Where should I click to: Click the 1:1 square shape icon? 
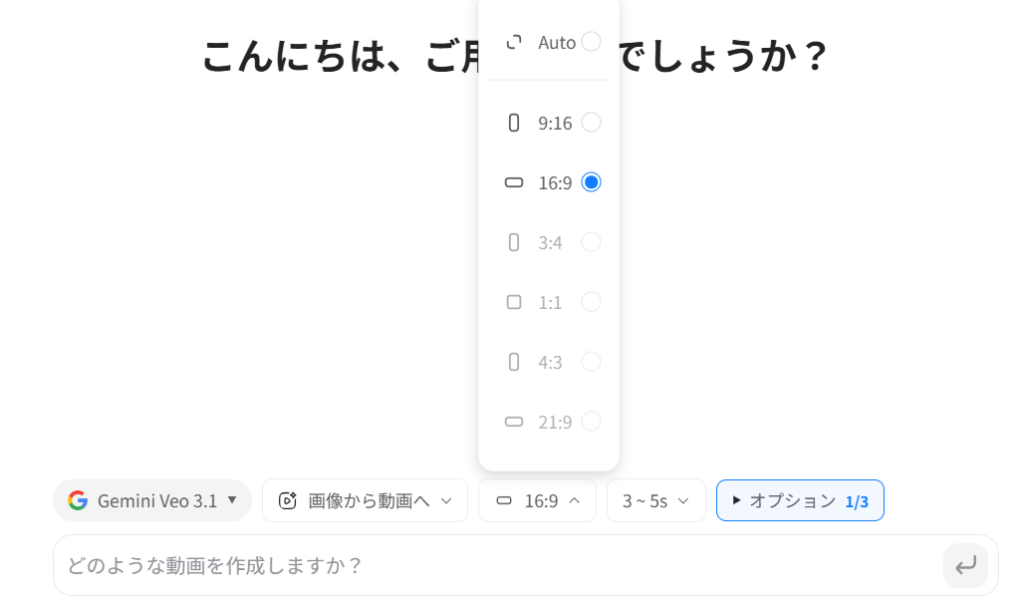[514, 302]
